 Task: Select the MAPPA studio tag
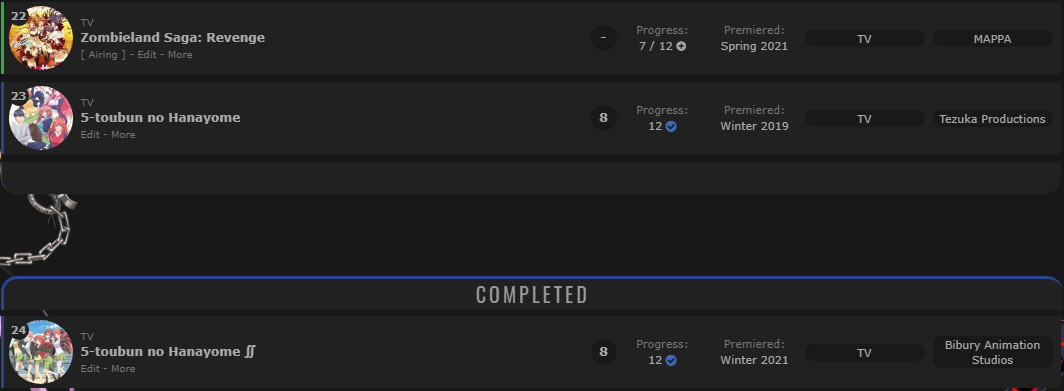[992, 39]
